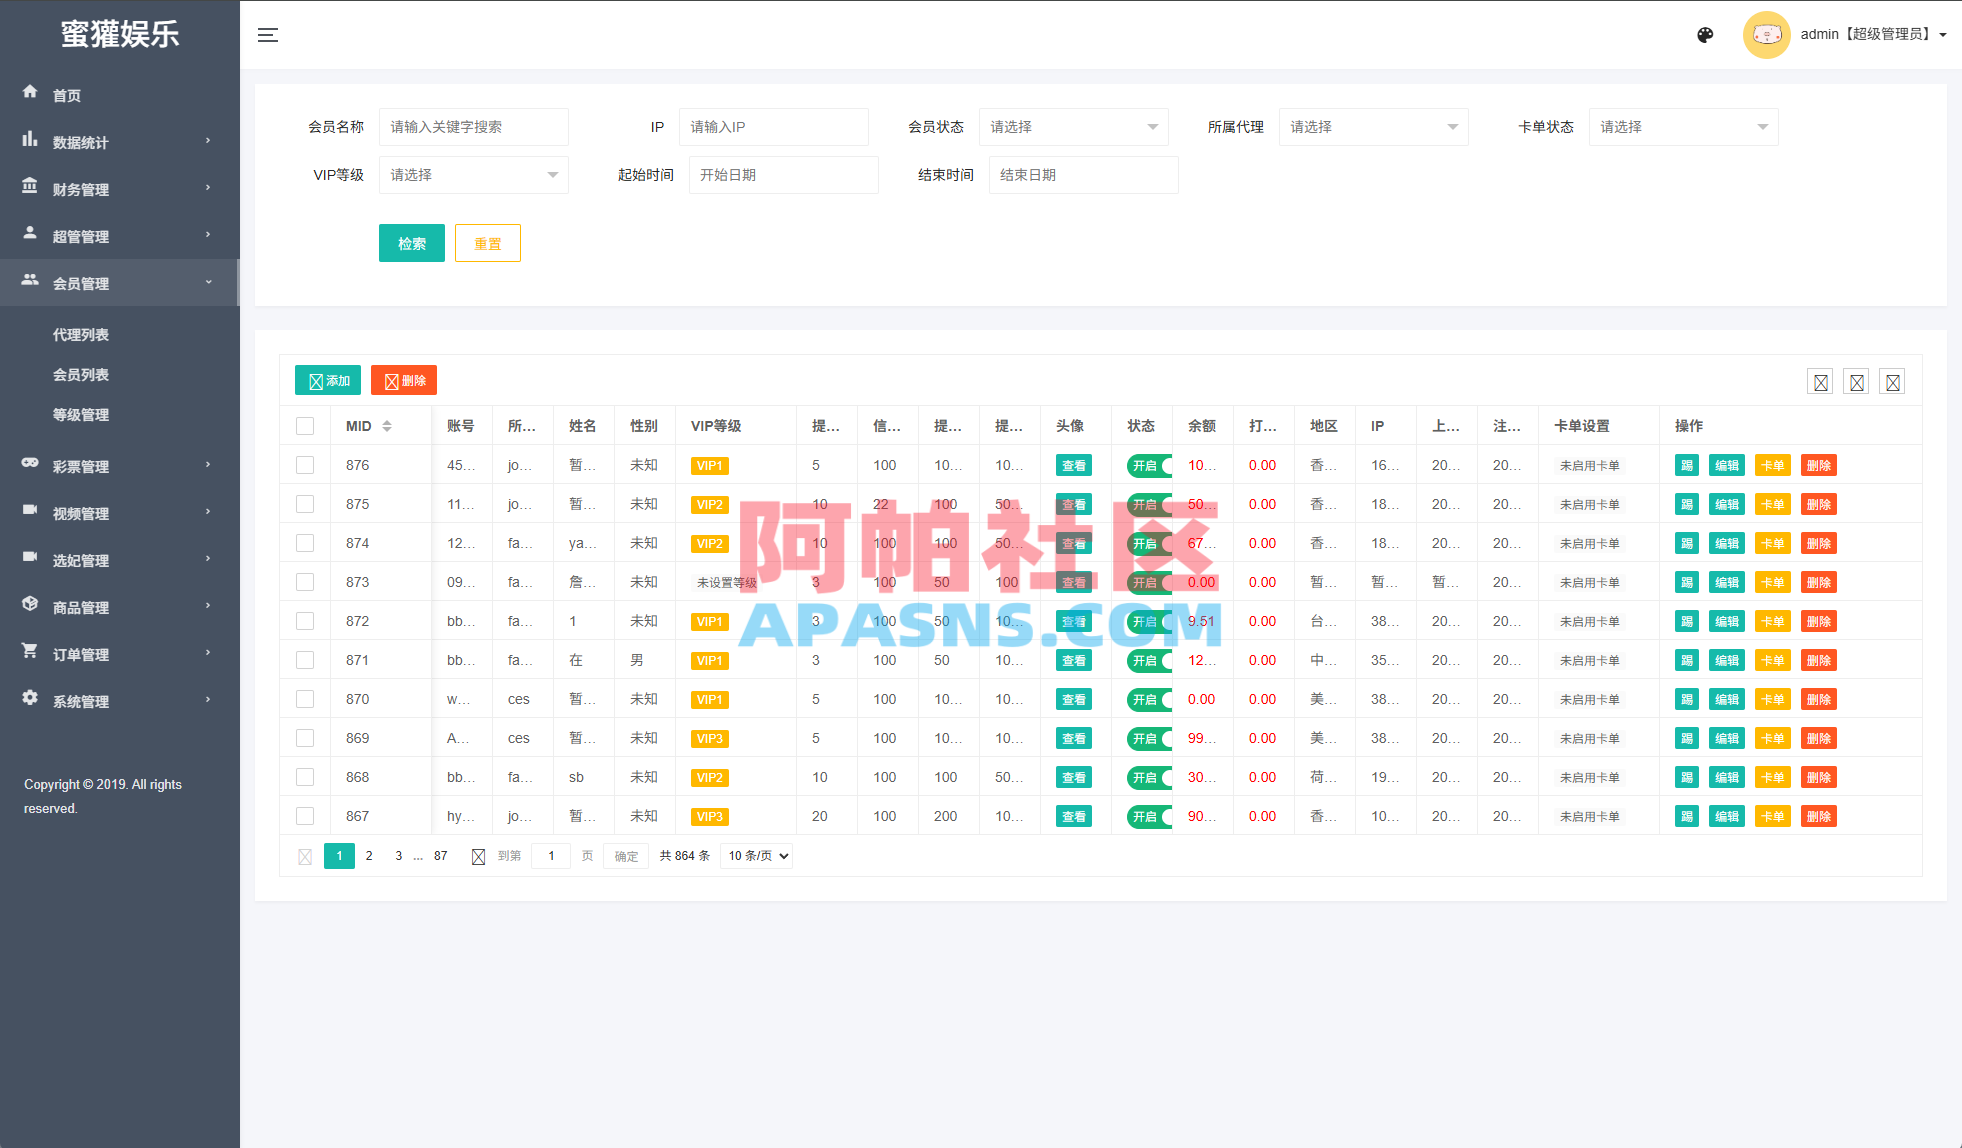
Task: Click the 视频管理 camera icon
Action: click(30, 510)
